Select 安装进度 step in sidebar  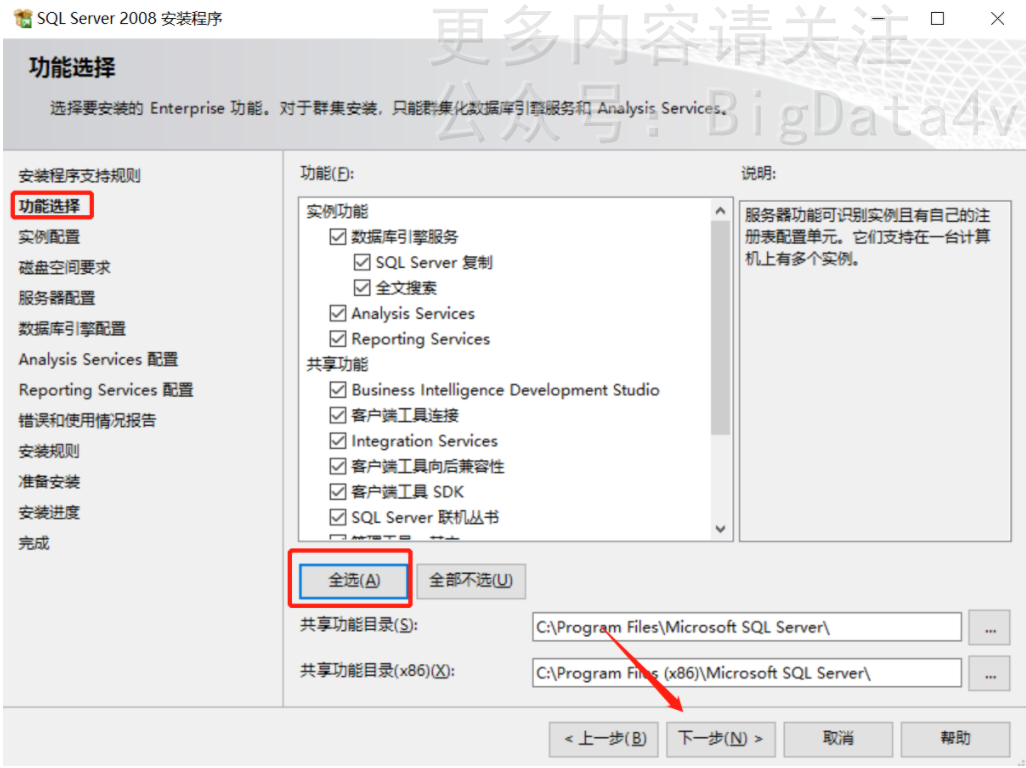[x=49, y=512]
